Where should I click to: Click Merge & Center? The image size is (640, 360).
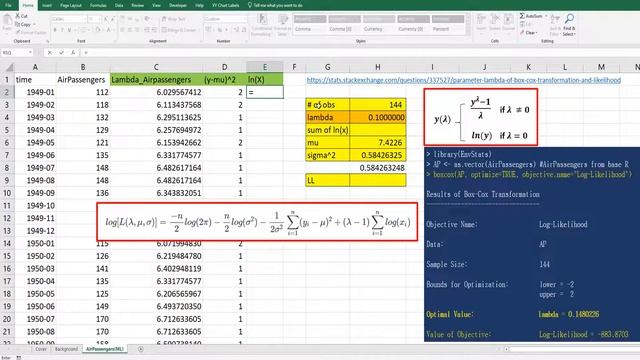(x=179, y=30)
